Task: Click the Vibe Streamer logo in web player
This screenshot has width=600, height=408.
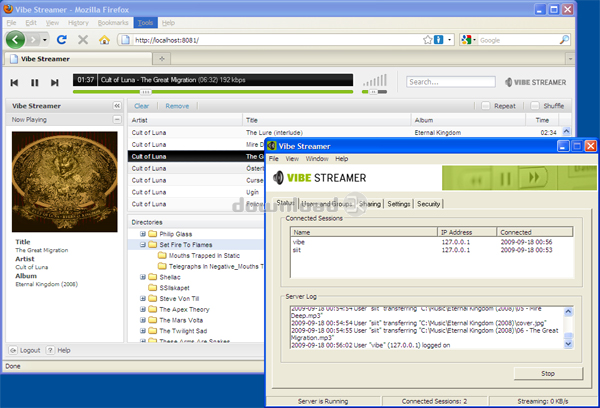Action: 535,82
